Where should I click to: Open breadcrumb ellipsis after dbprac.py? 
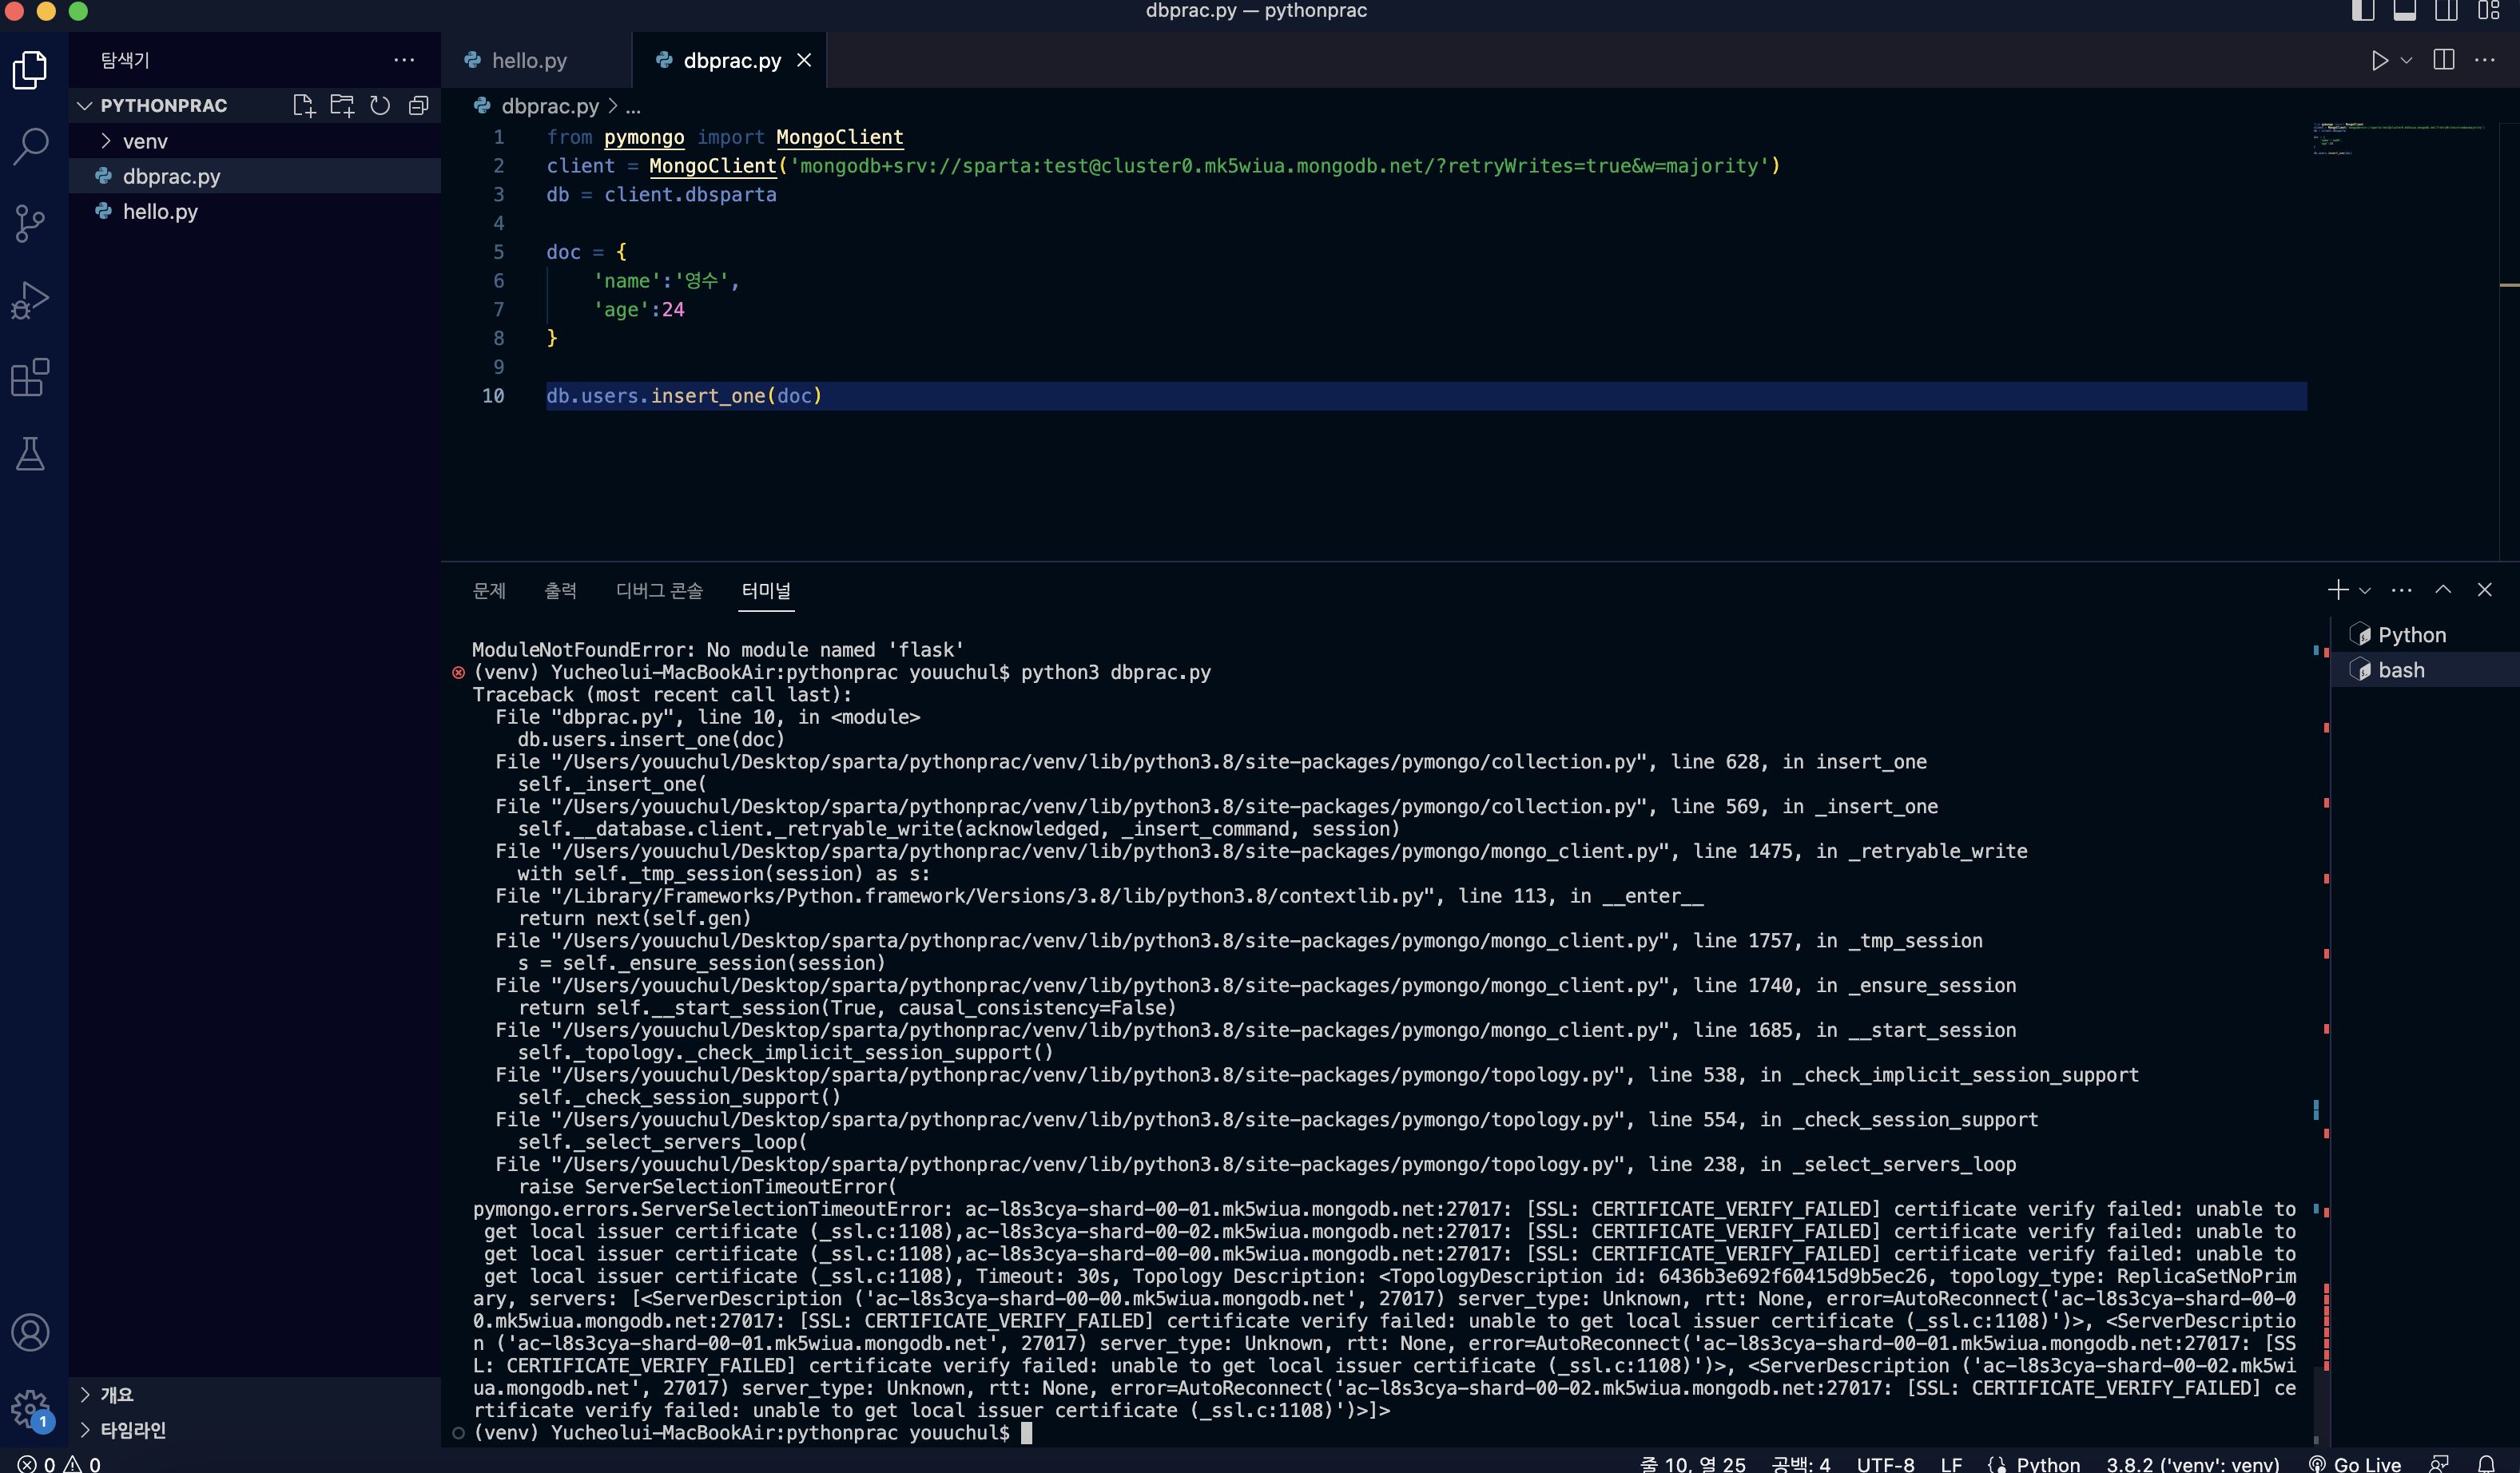click(633, 106)
